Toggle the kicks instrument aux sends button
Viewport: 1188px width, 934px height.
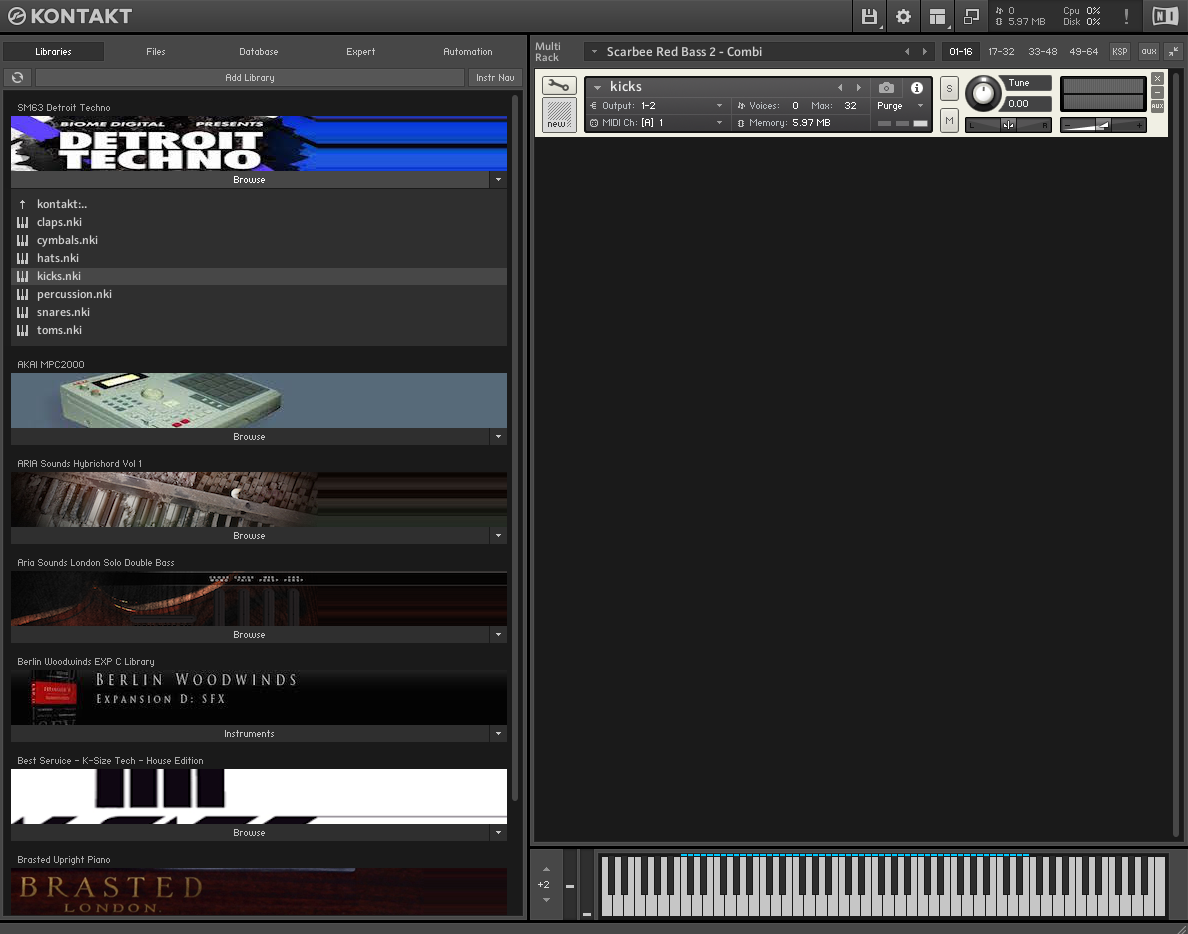[x=1157, y=106]
